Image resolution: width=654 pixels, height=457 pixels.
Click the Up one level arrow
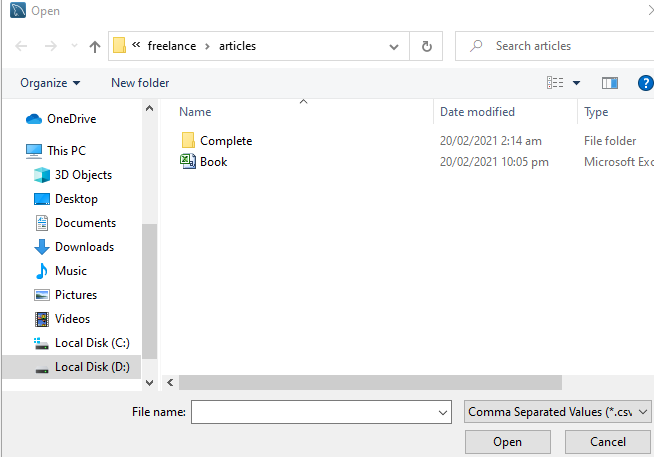95,46
